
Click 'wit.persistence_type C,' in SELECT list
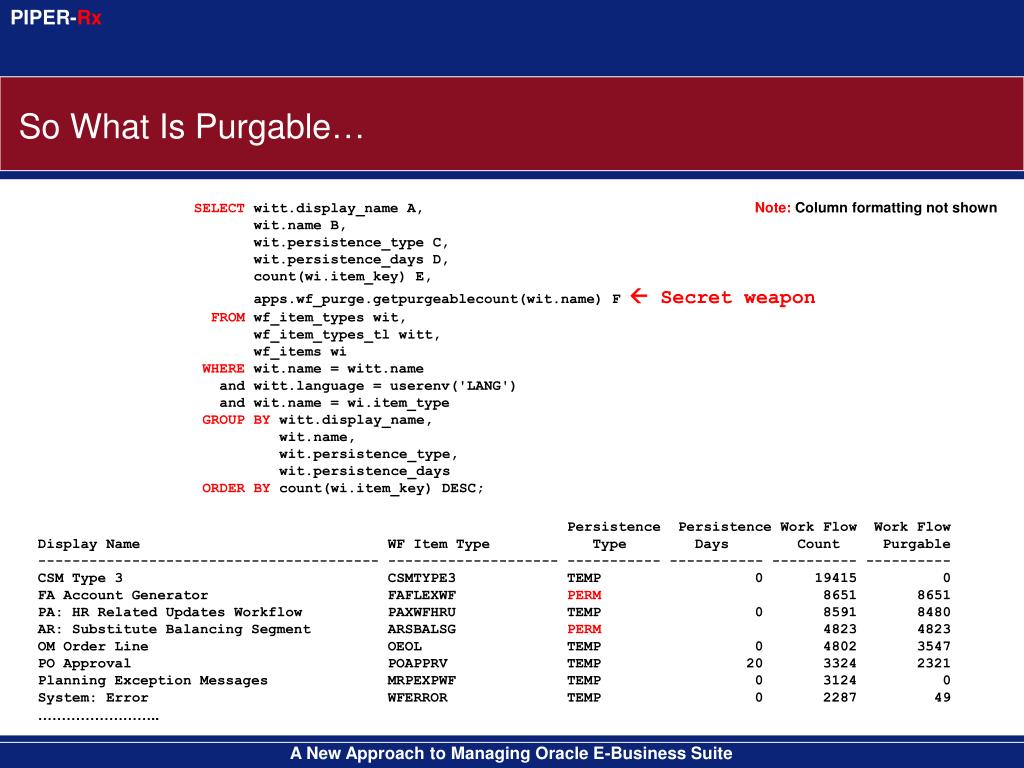351,243
